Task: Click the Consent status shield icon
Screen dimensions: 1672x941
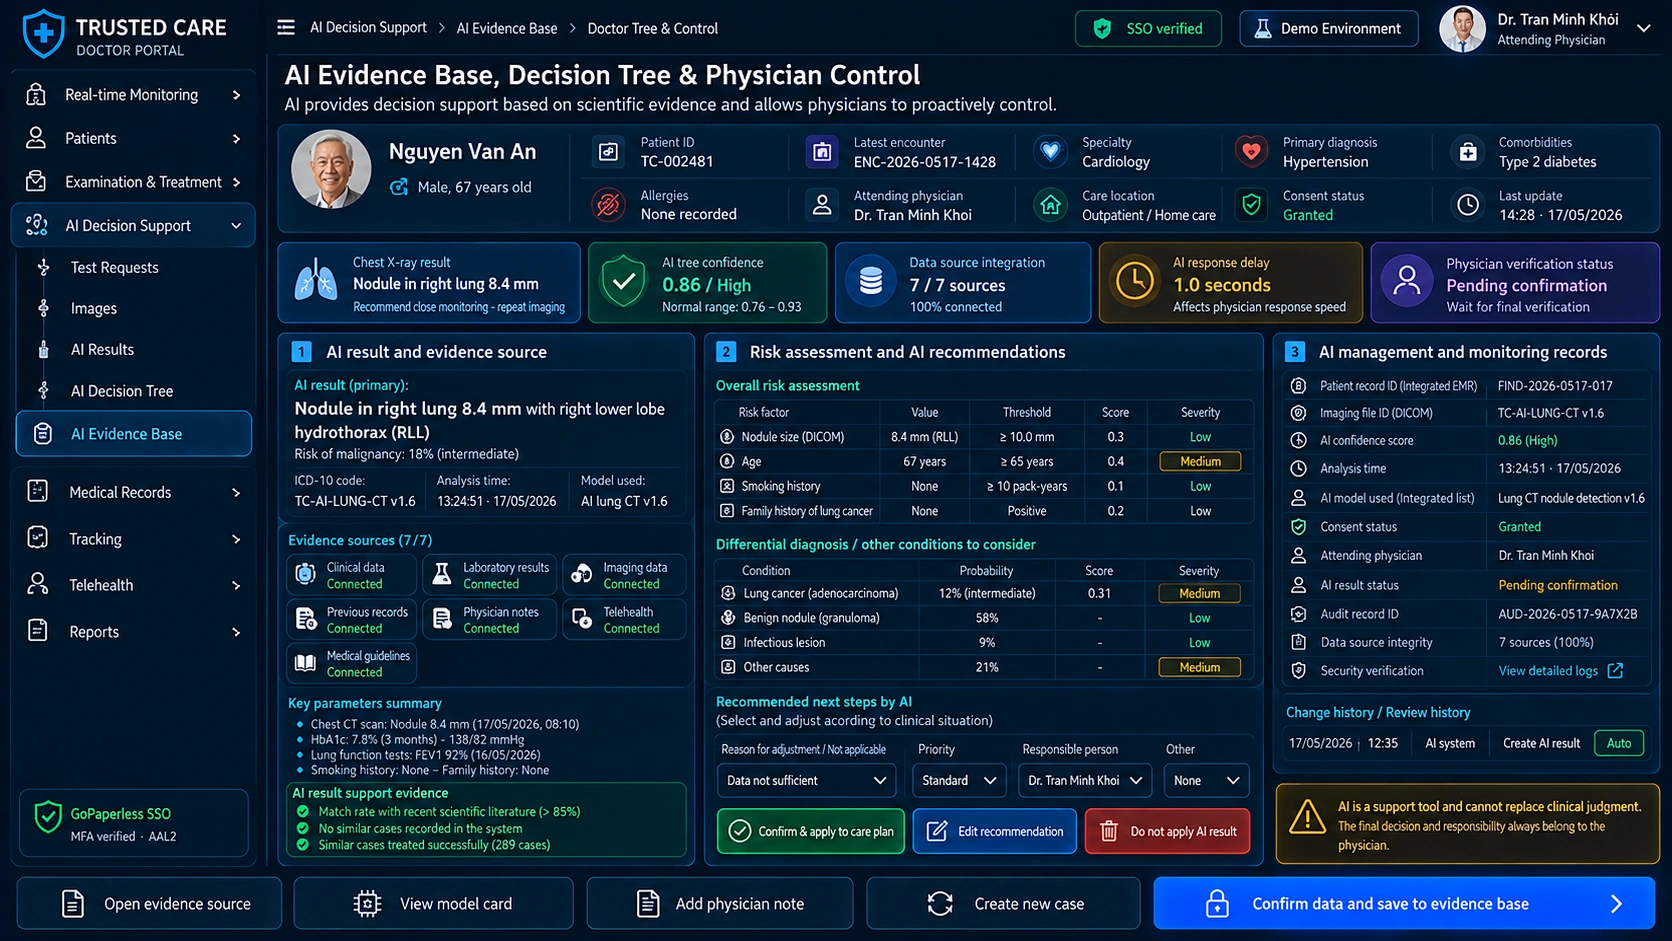Action: 1251,205
